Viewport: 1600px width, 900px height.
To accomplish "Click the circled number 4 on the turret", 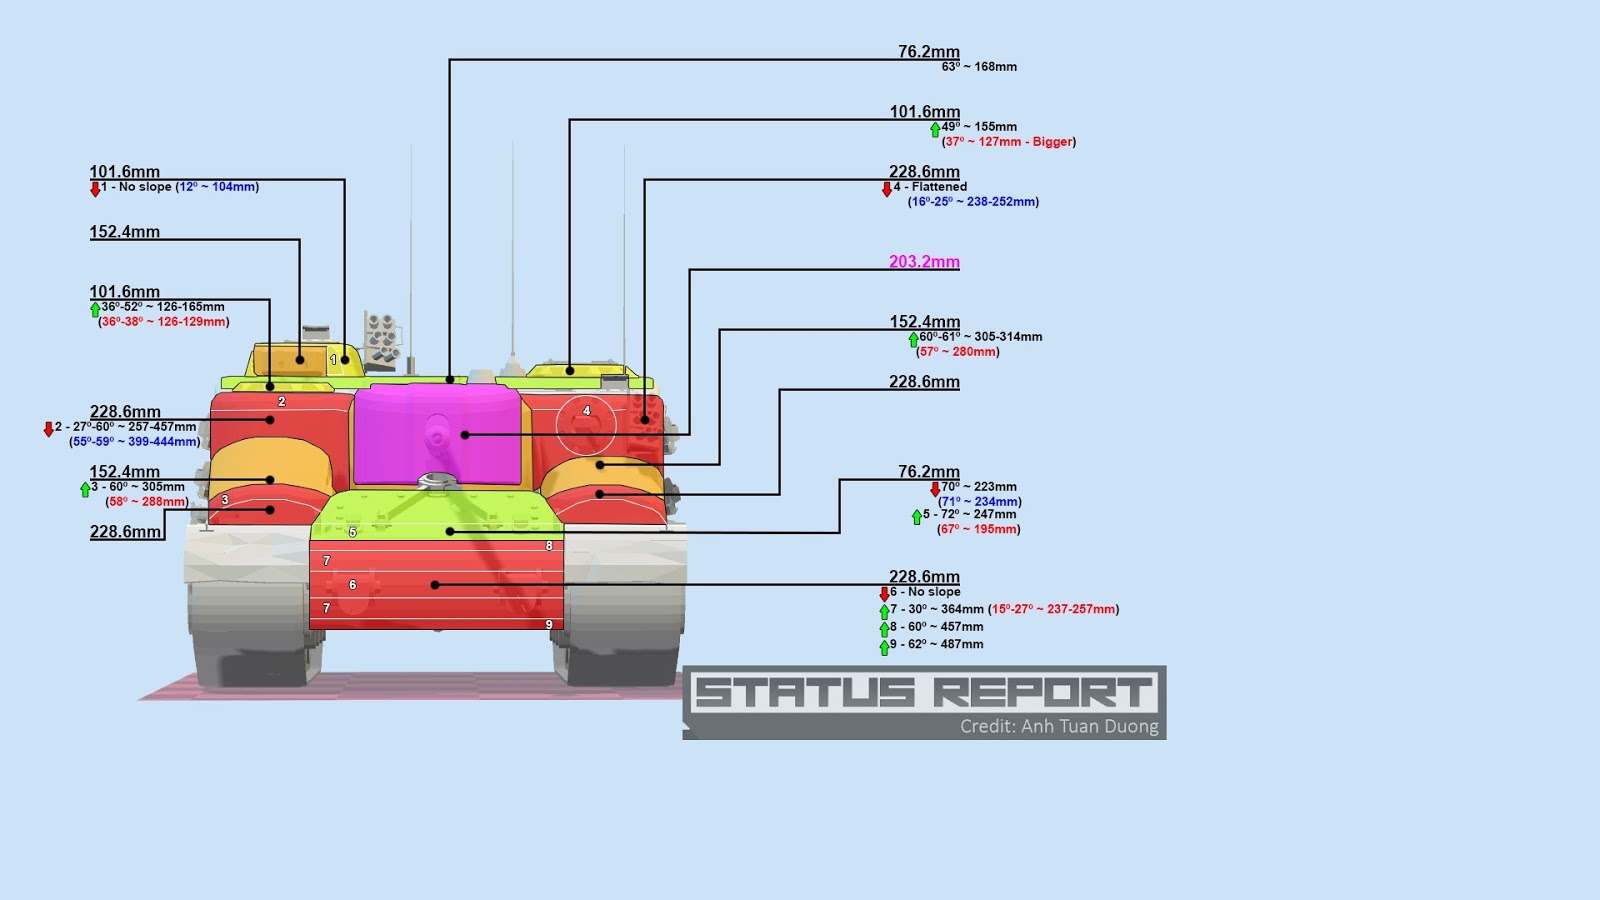I will [x=587, y=411].
